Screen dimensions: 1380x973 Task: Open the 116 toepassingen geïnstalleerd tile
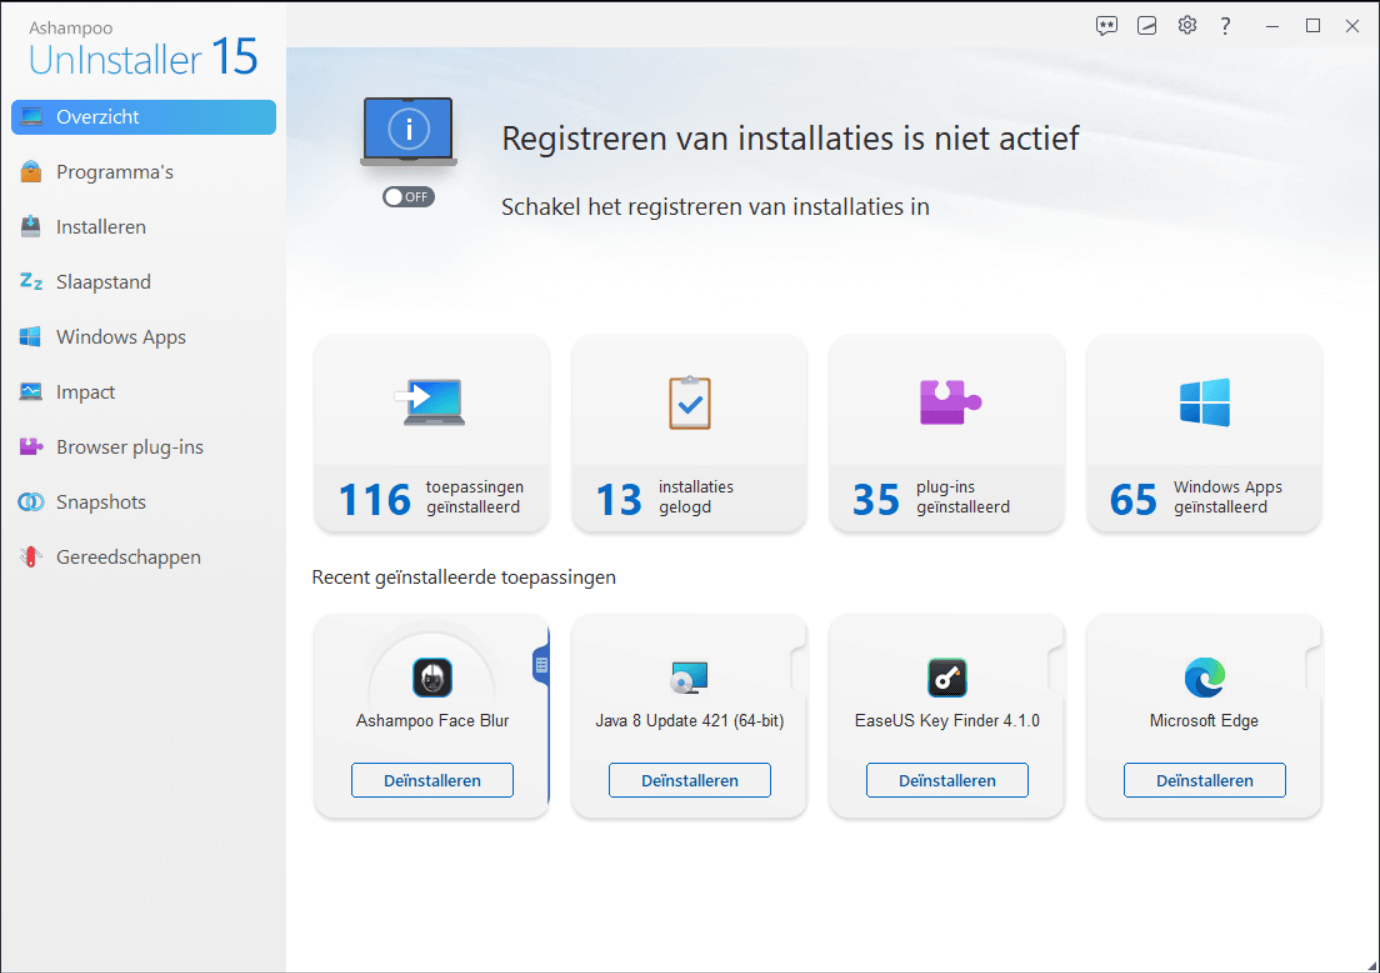pyautogui.click(x=432, y=433)
